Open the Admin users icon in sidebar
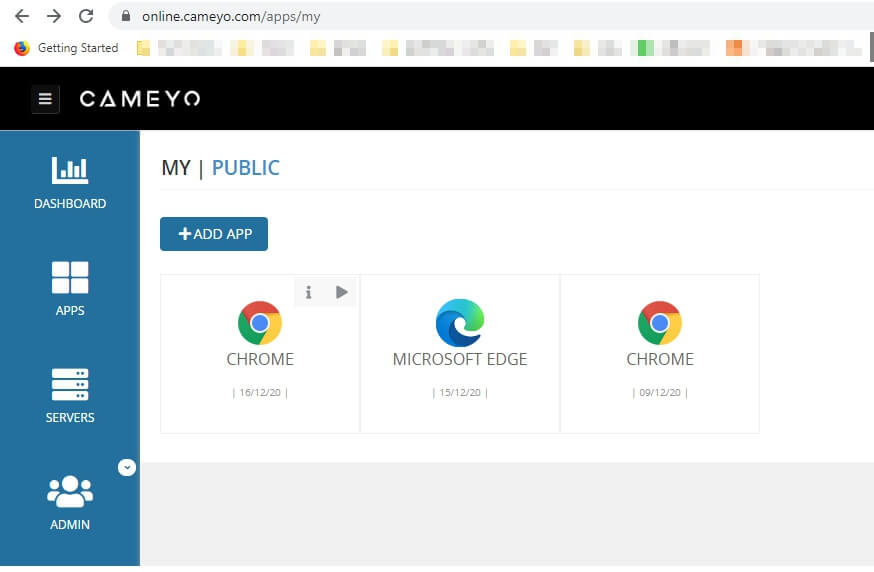This screenshot has width=874, height=572. click(70, 491)
